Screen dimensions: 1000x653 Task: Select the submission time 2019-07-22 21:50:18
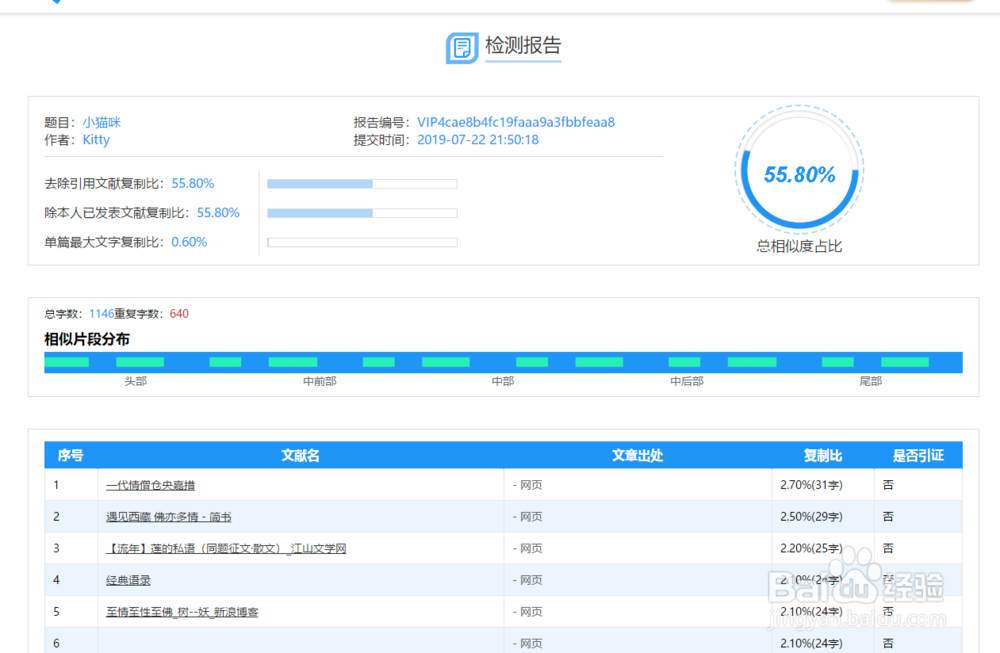pos(478,140)
